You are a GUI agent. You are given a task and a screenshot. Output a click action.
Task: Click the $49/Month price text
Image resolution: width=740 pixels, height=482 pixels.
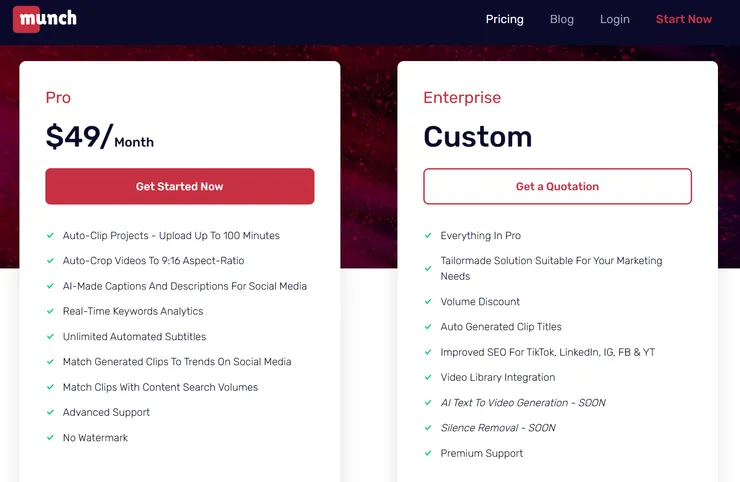99,138
